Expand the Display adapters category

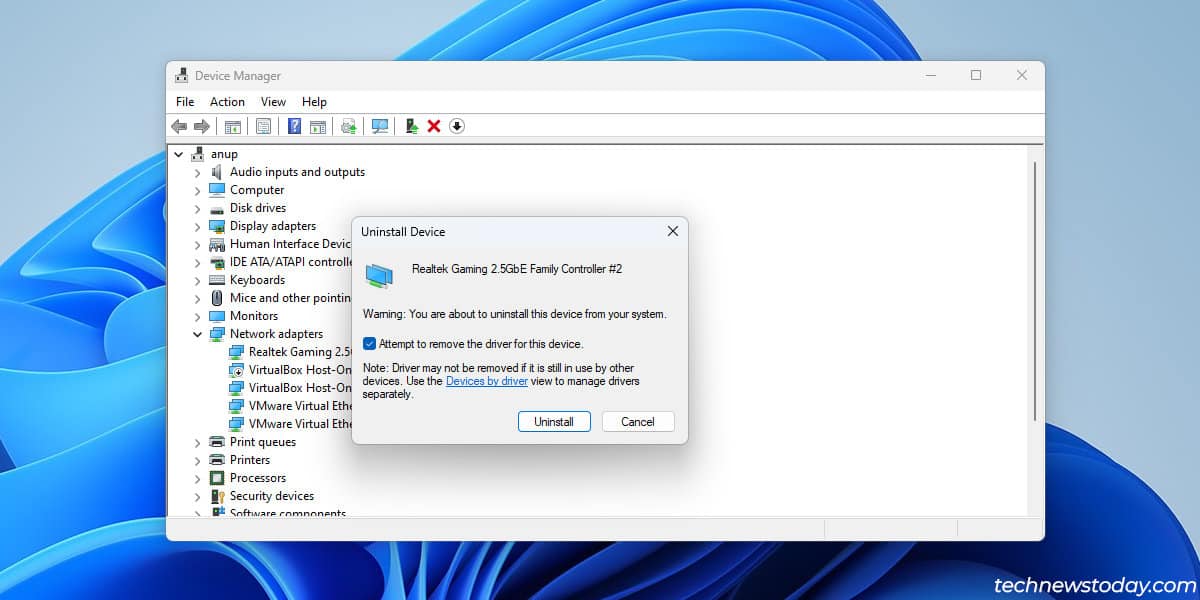click(197, 226)
